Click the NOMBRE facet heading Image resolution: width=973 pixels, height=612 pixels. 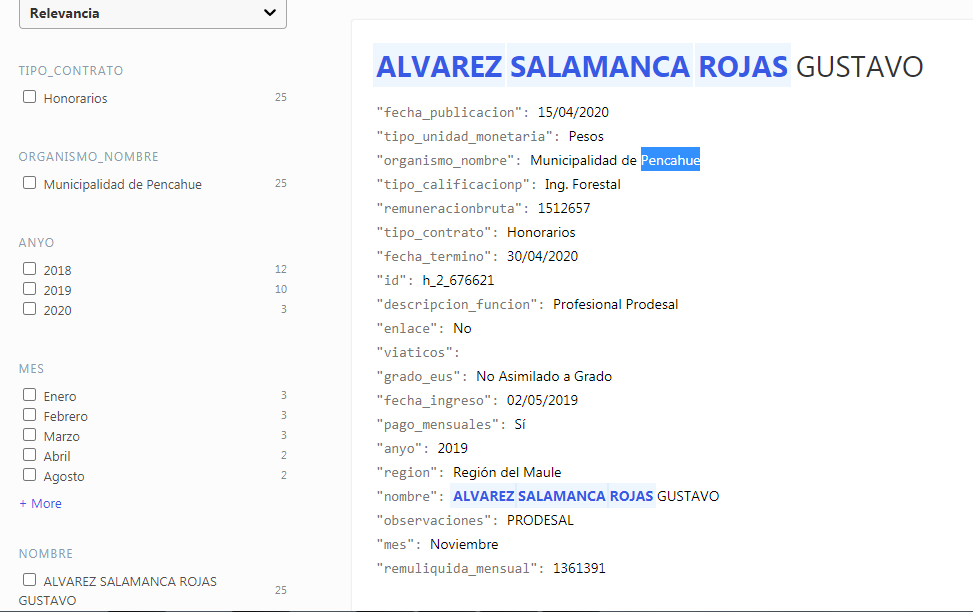point(45,554)
